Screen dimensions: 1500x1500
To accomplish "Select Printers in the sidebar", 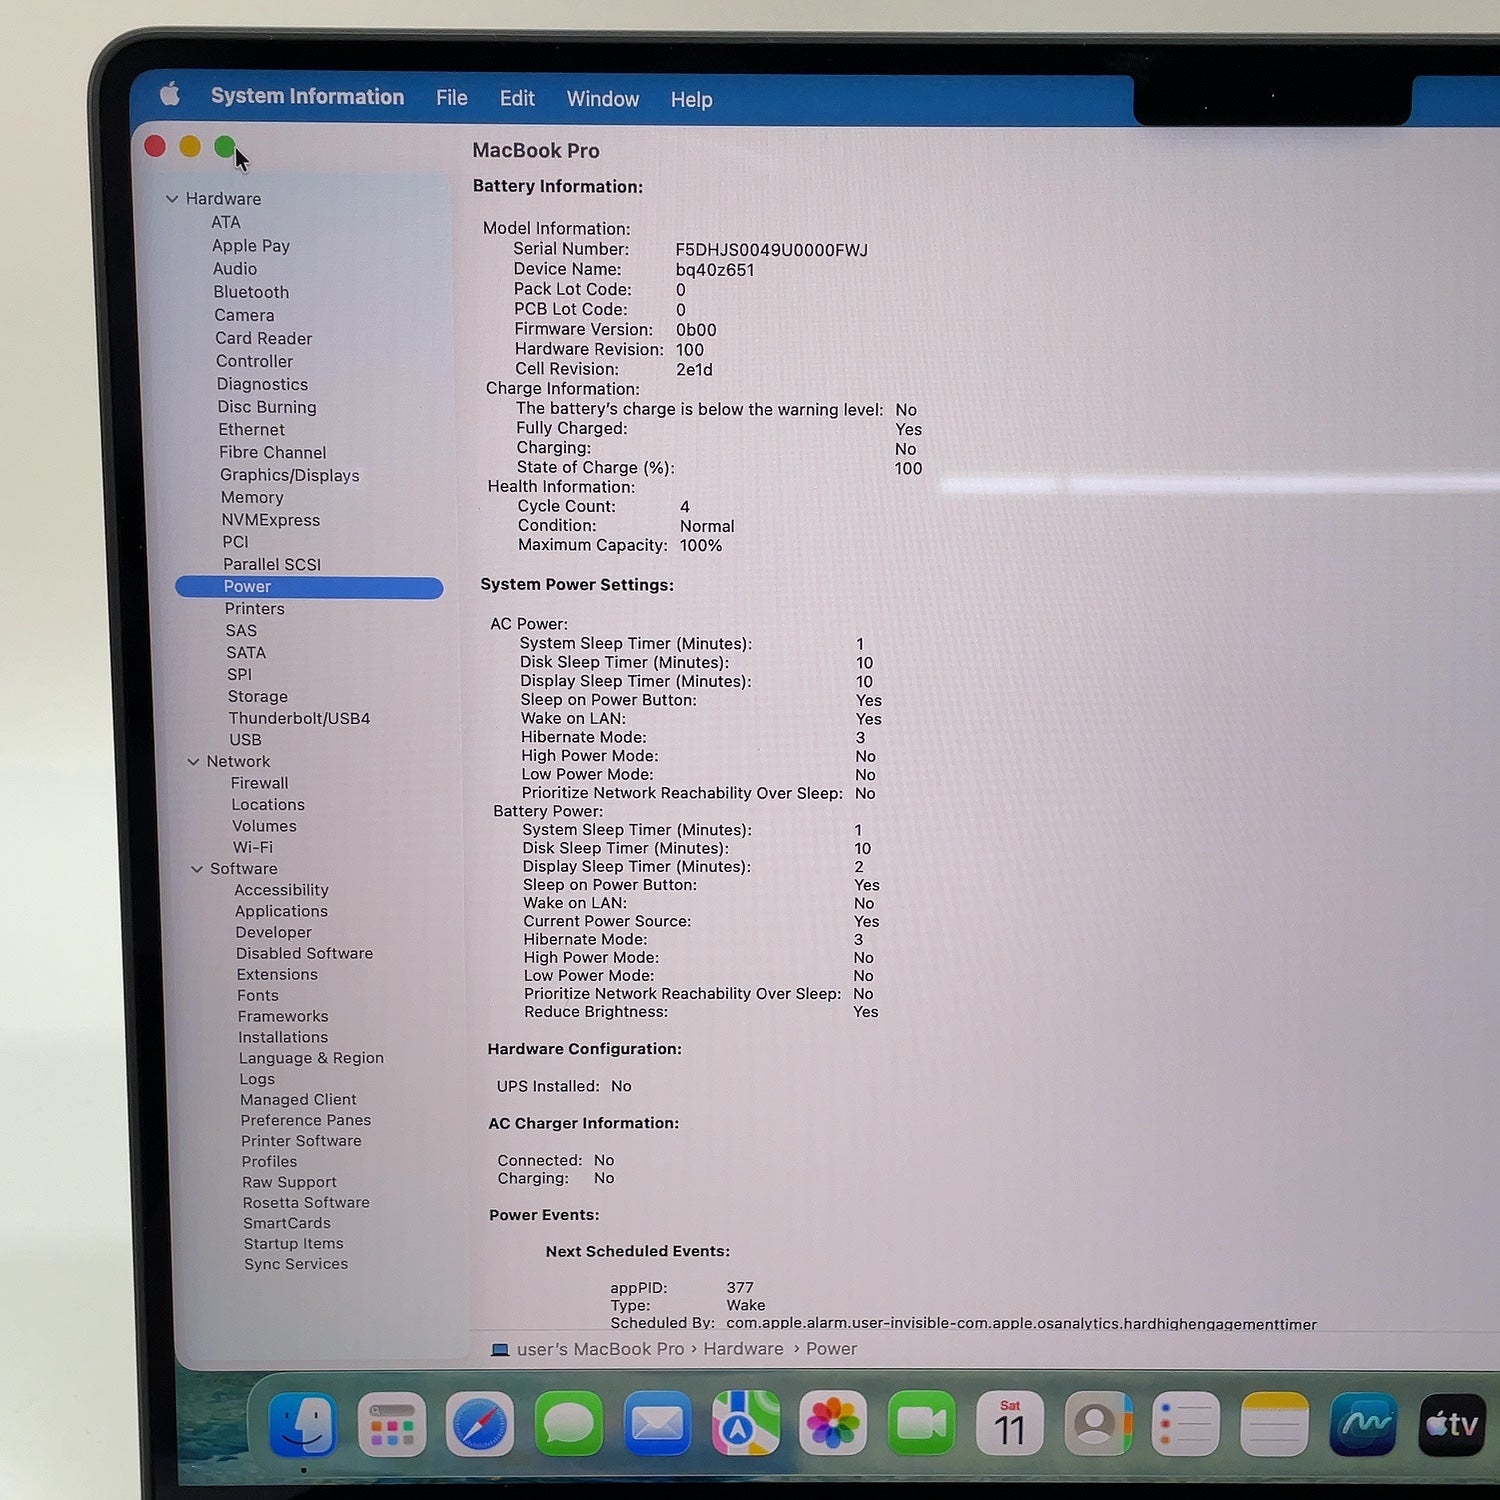I will click(254, 608).
